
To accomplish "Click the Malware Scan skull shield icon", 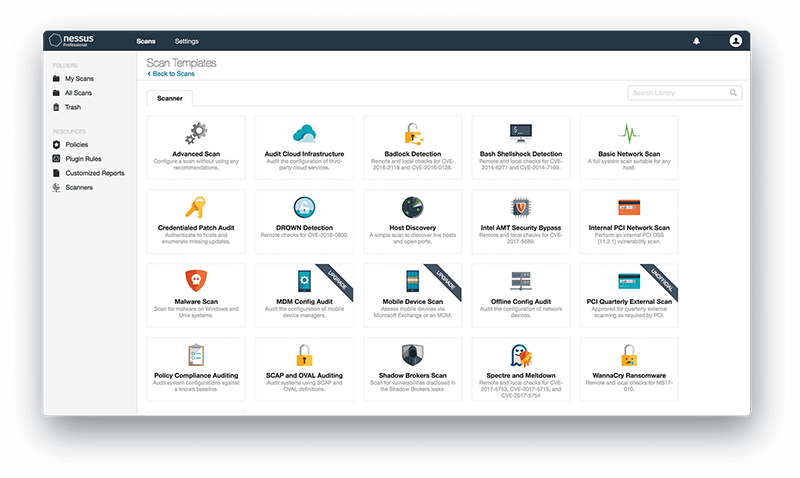I will coord(196,281).
